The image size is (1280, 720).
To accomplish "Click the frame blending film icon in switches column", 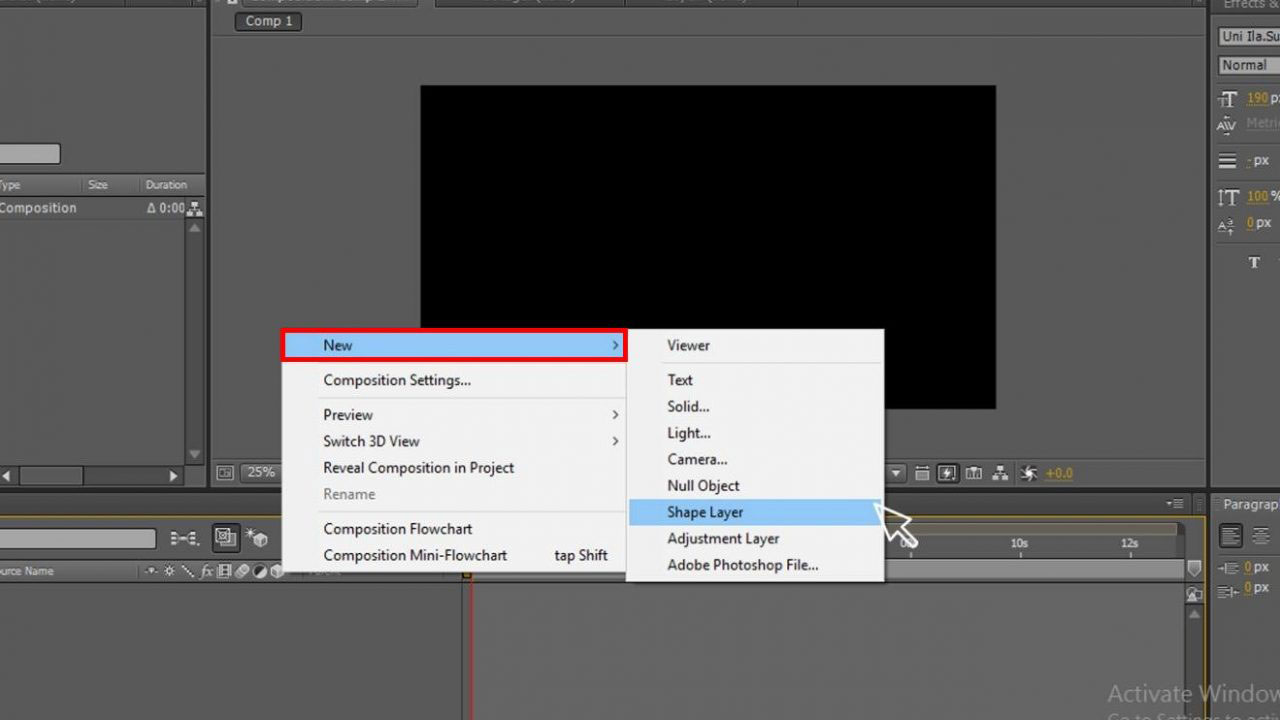I will tap(225, 572).
